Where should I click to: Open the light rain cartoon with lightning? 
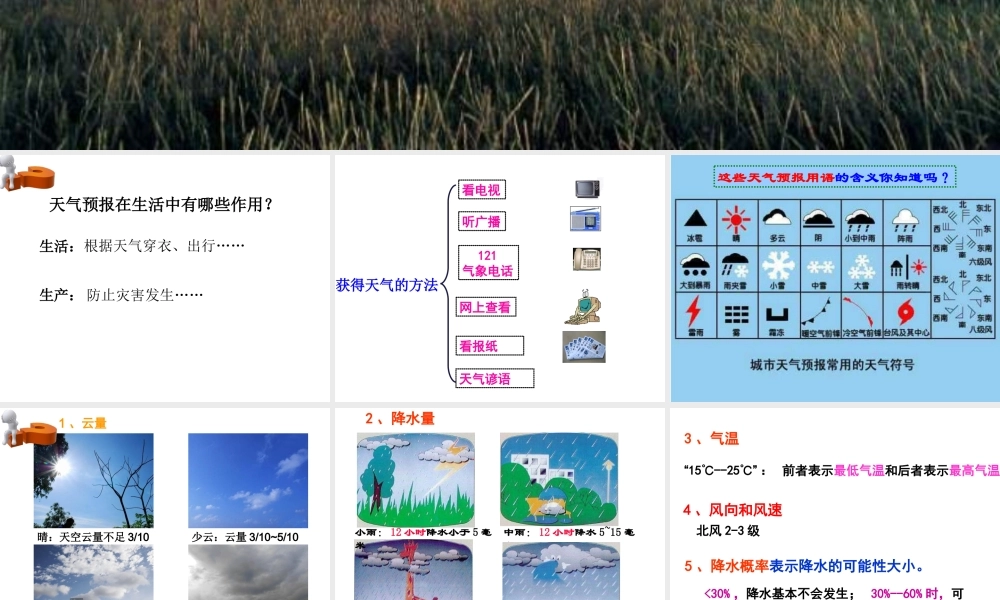(x=416, y=479)
